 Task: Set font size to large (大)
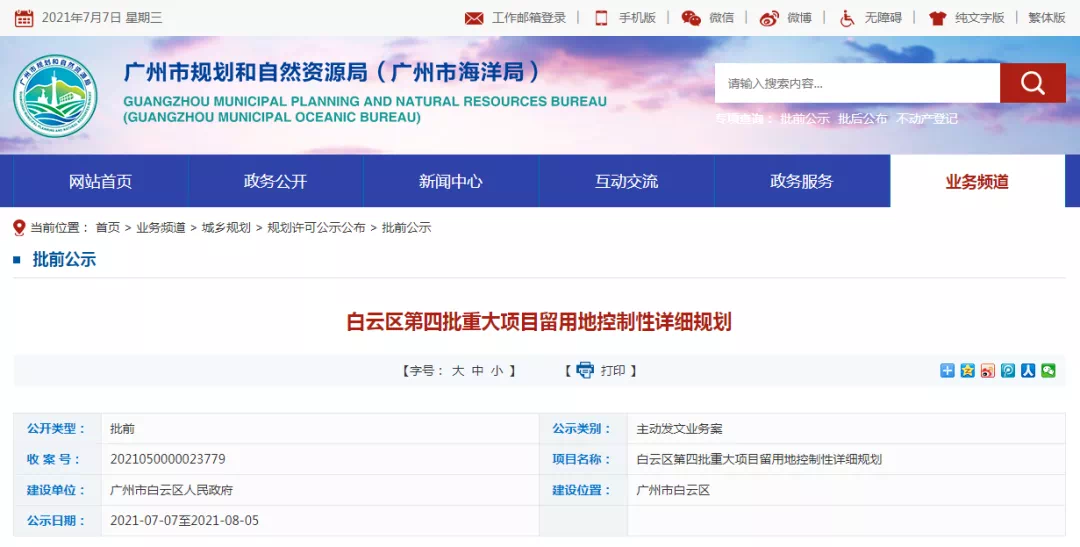point(458,371)
